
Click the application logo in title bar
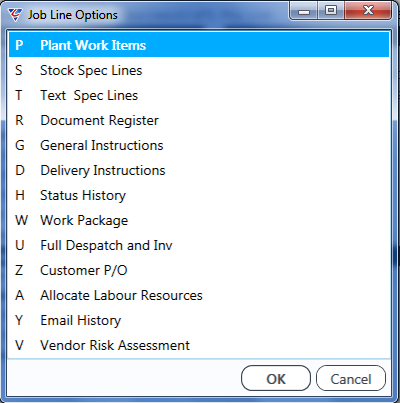click(15, 15)
